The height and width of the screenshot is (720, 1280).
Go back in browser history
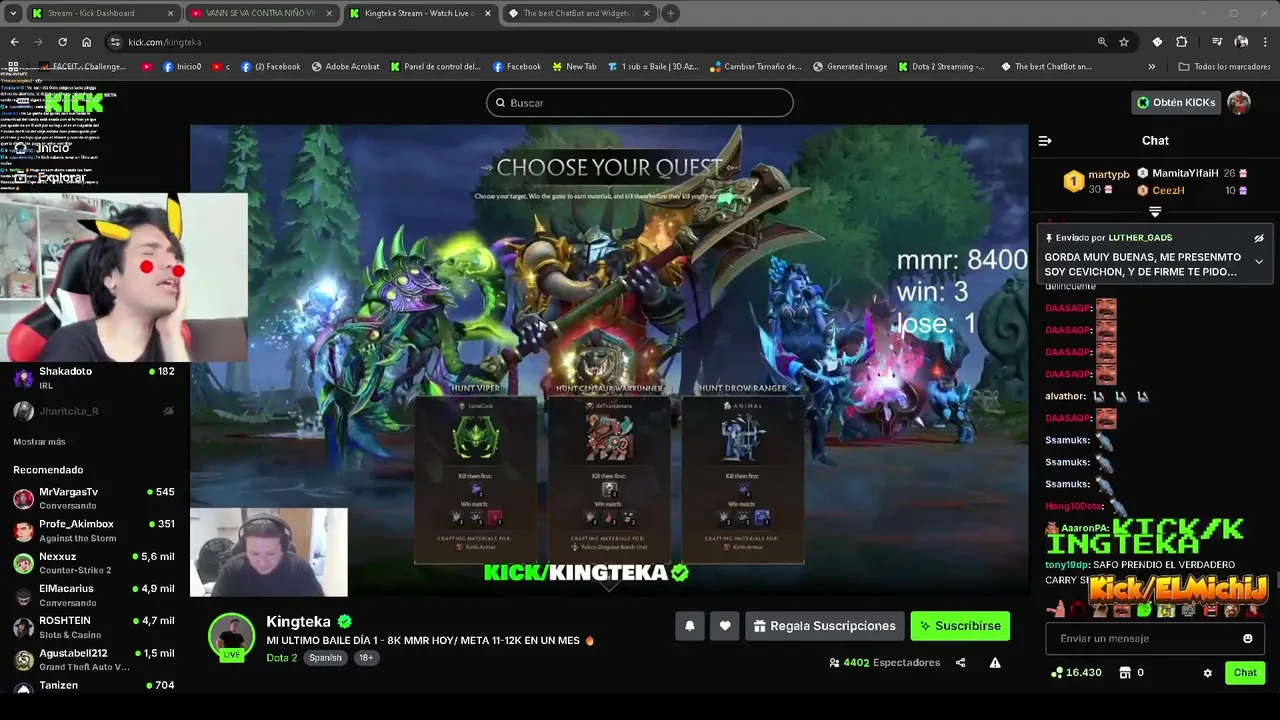click(14, 42)
